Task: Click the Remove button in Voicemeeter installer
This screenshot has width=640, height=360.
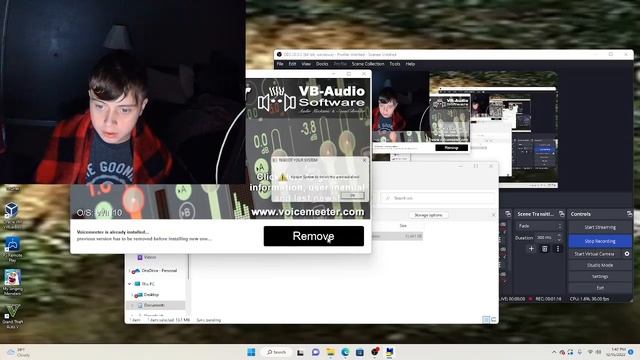Action: (x=313, y=236)
